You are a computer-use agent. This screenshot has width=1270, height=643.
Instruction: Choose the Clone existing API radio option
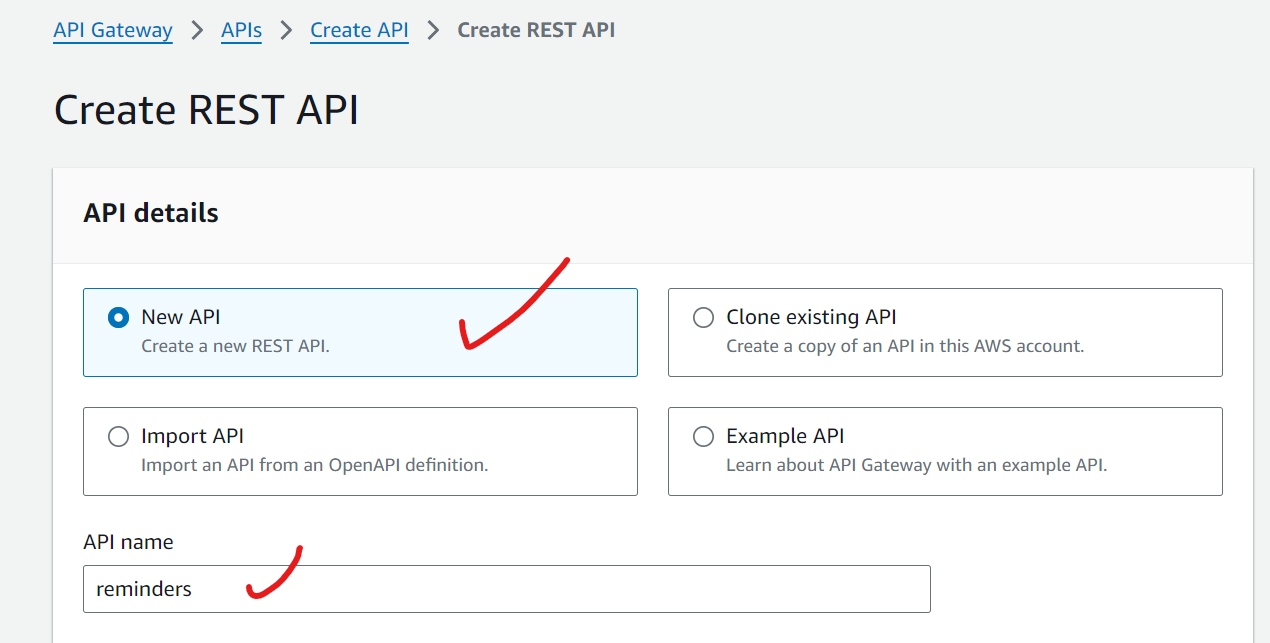[704, 318]
